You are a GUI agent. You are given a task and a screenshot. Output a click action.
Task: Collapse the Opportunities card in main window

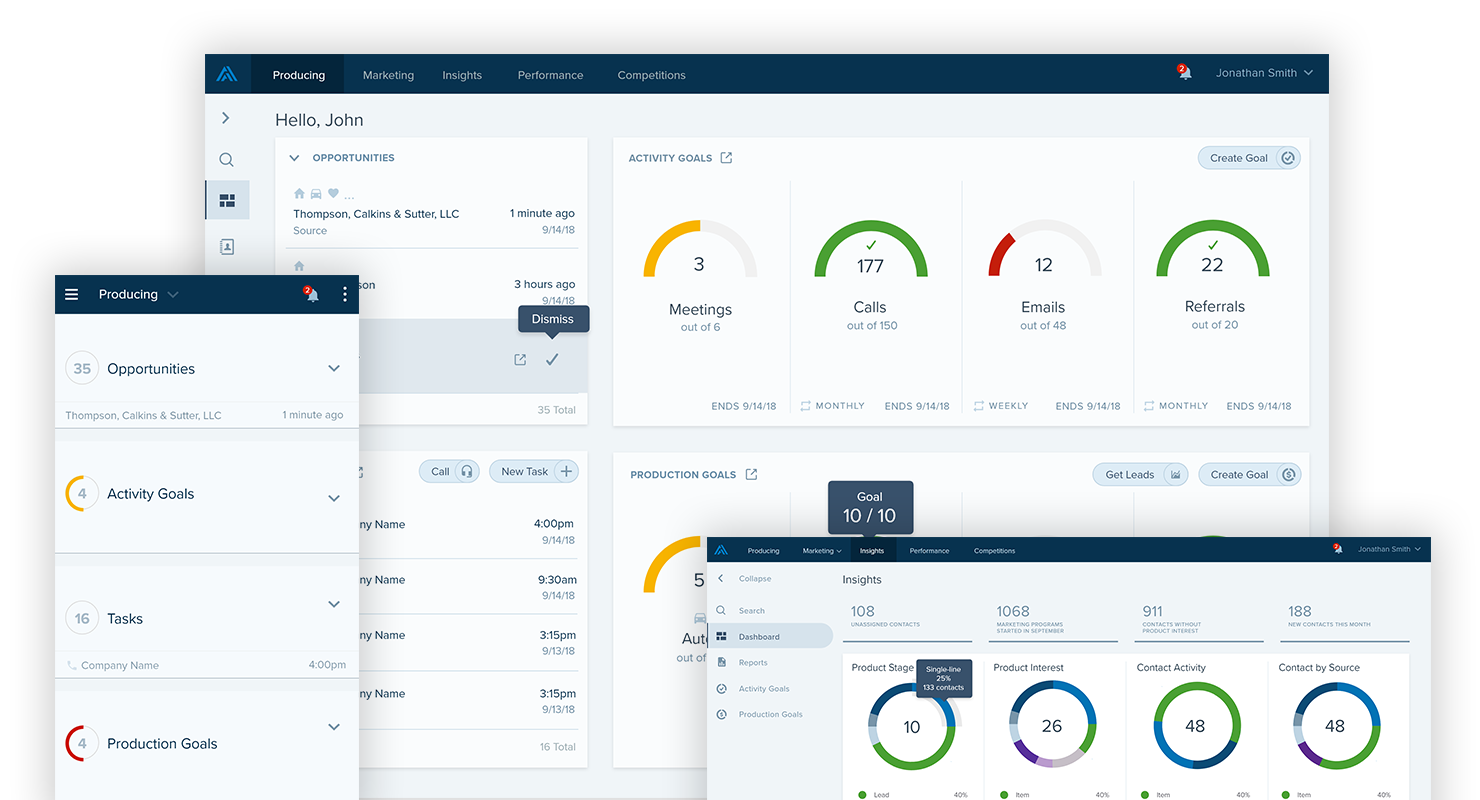pyautogui.click(x=294, y=158)
